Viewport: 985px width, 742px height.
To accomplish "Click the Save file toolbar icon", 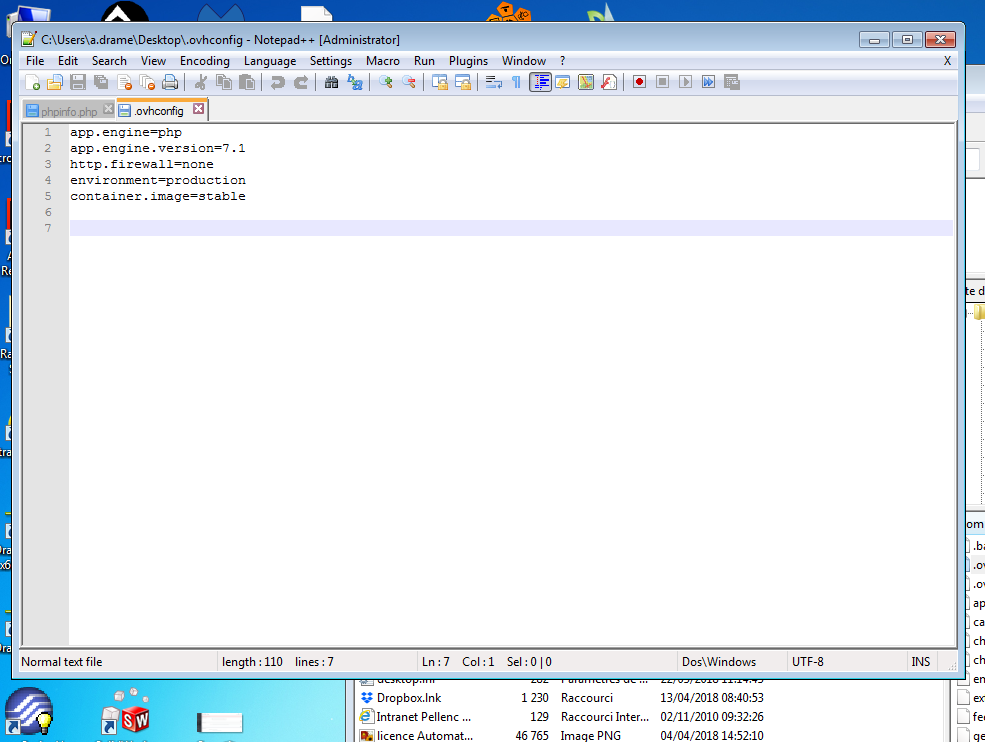I will [x=78, y=82].
